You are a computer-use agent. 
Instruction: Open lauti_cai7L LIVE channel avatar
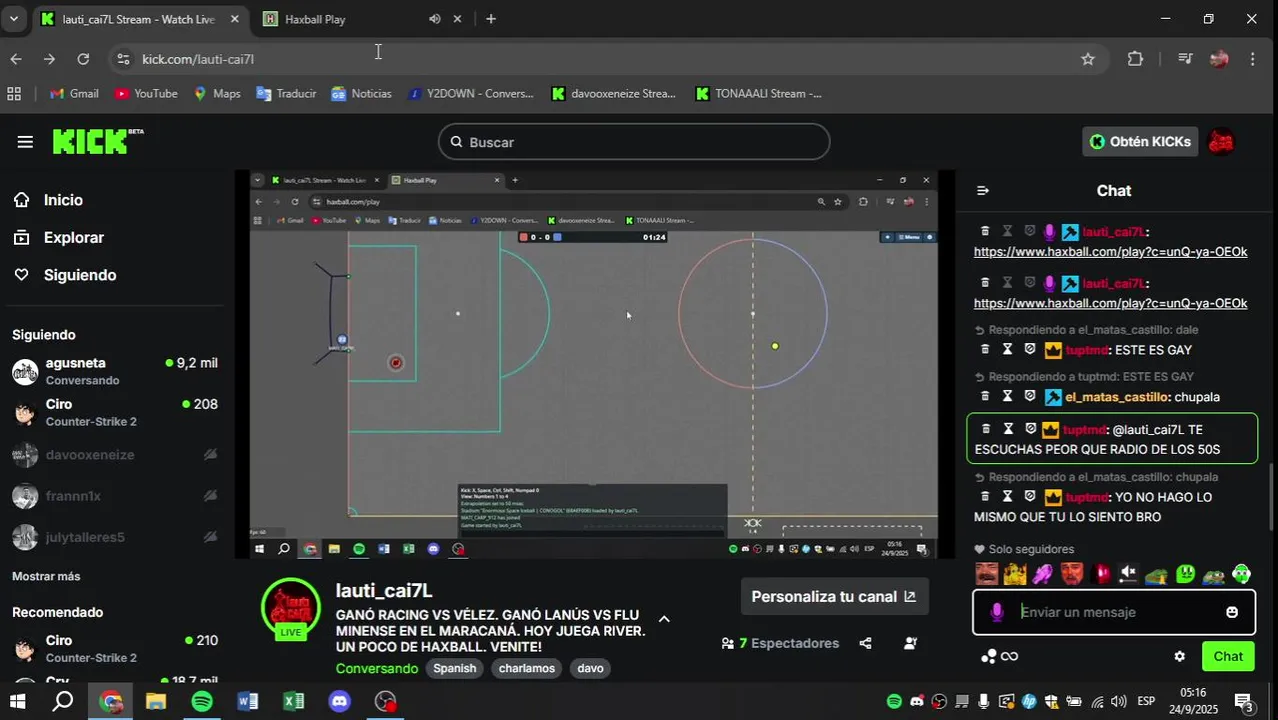pyautogui.click(x=291, y=608)
